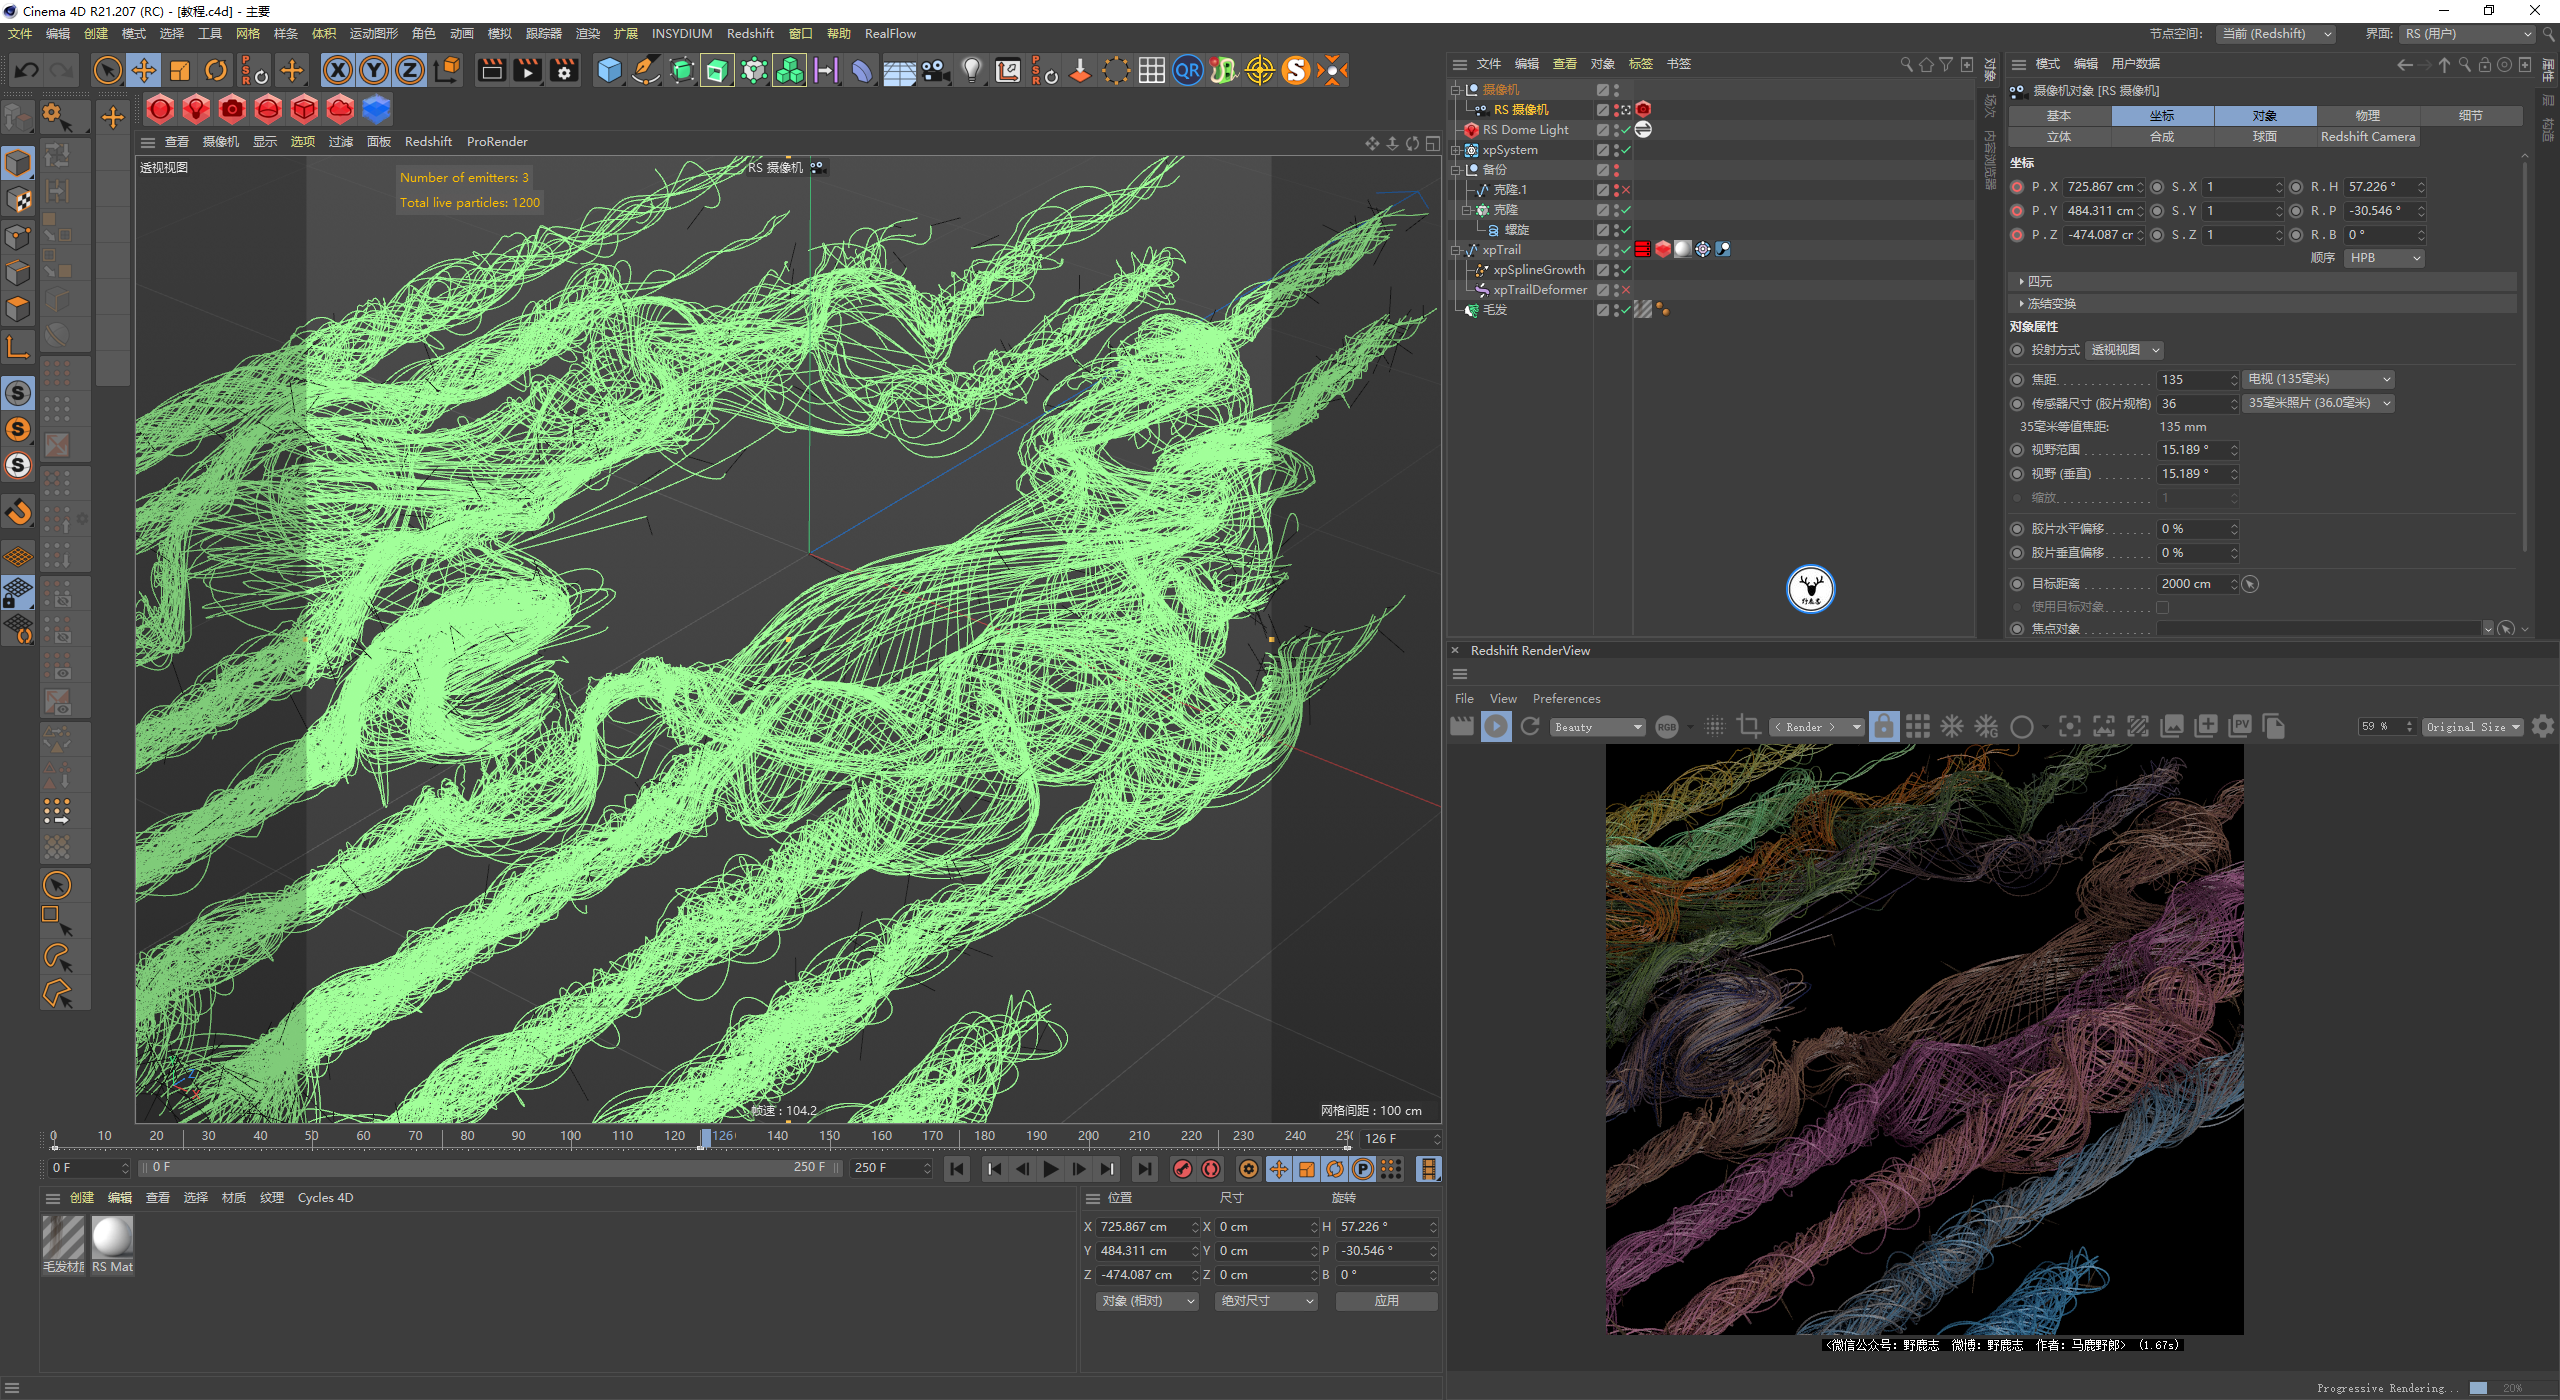Expand the 冻结变换 section
Viewport: 2560px width, 1400px height.
2051,304
